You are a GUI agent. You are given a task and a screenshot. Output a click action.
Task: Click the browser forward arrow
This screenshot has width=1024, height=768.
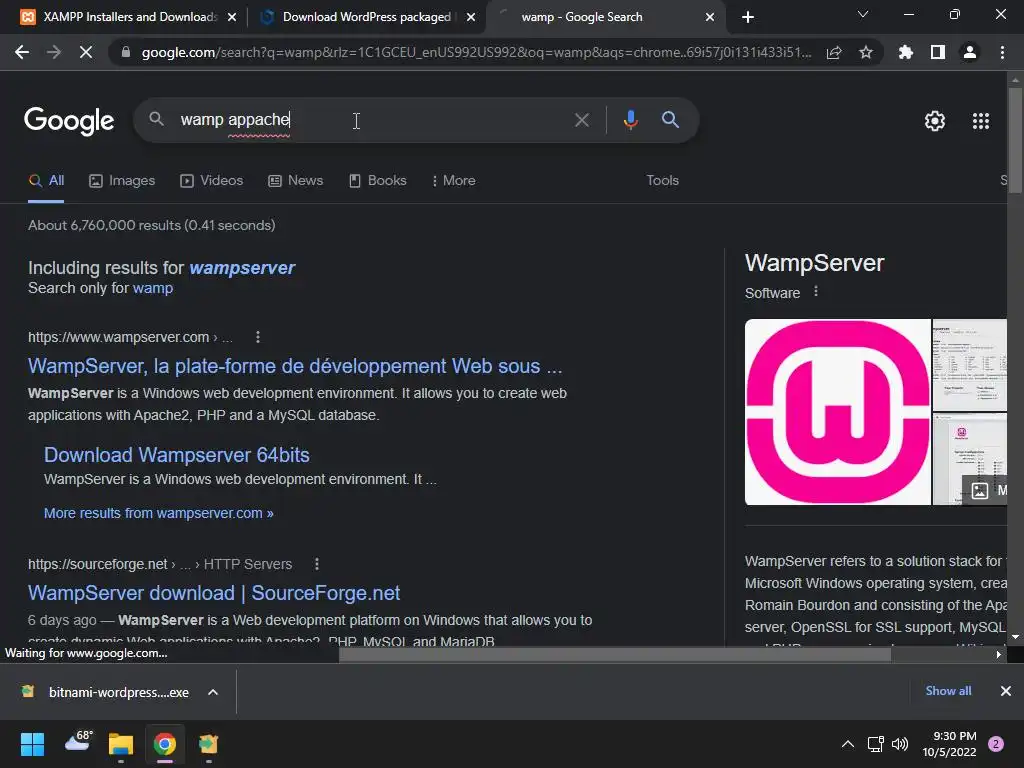click(54, 52)
